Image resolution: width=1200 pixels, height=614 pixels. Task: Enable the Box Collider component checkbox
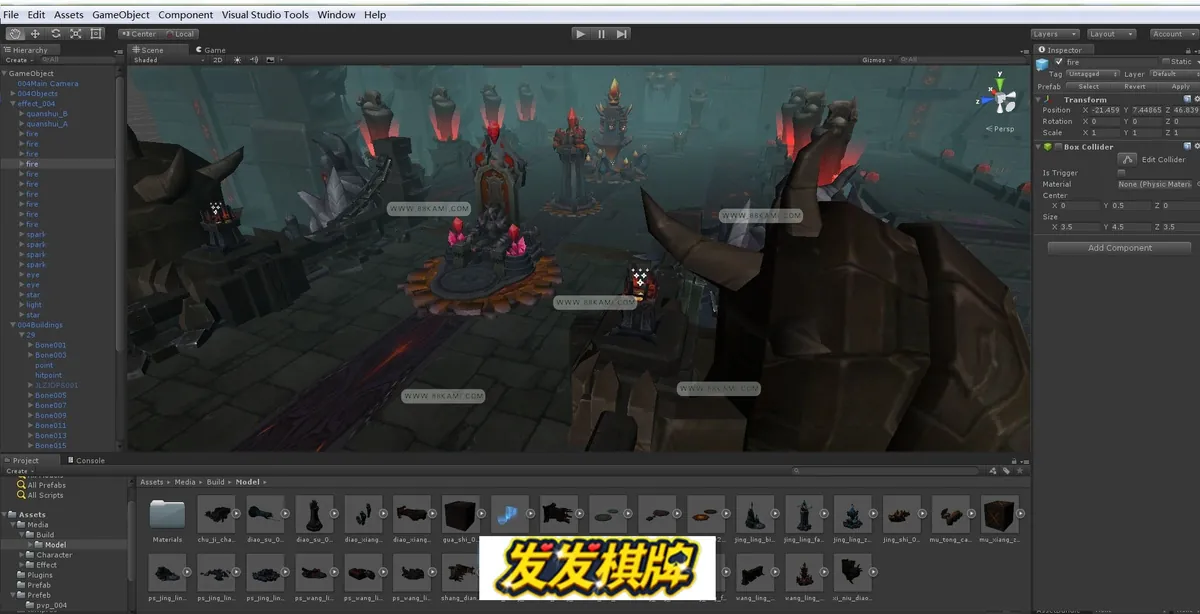(1058, 147)
